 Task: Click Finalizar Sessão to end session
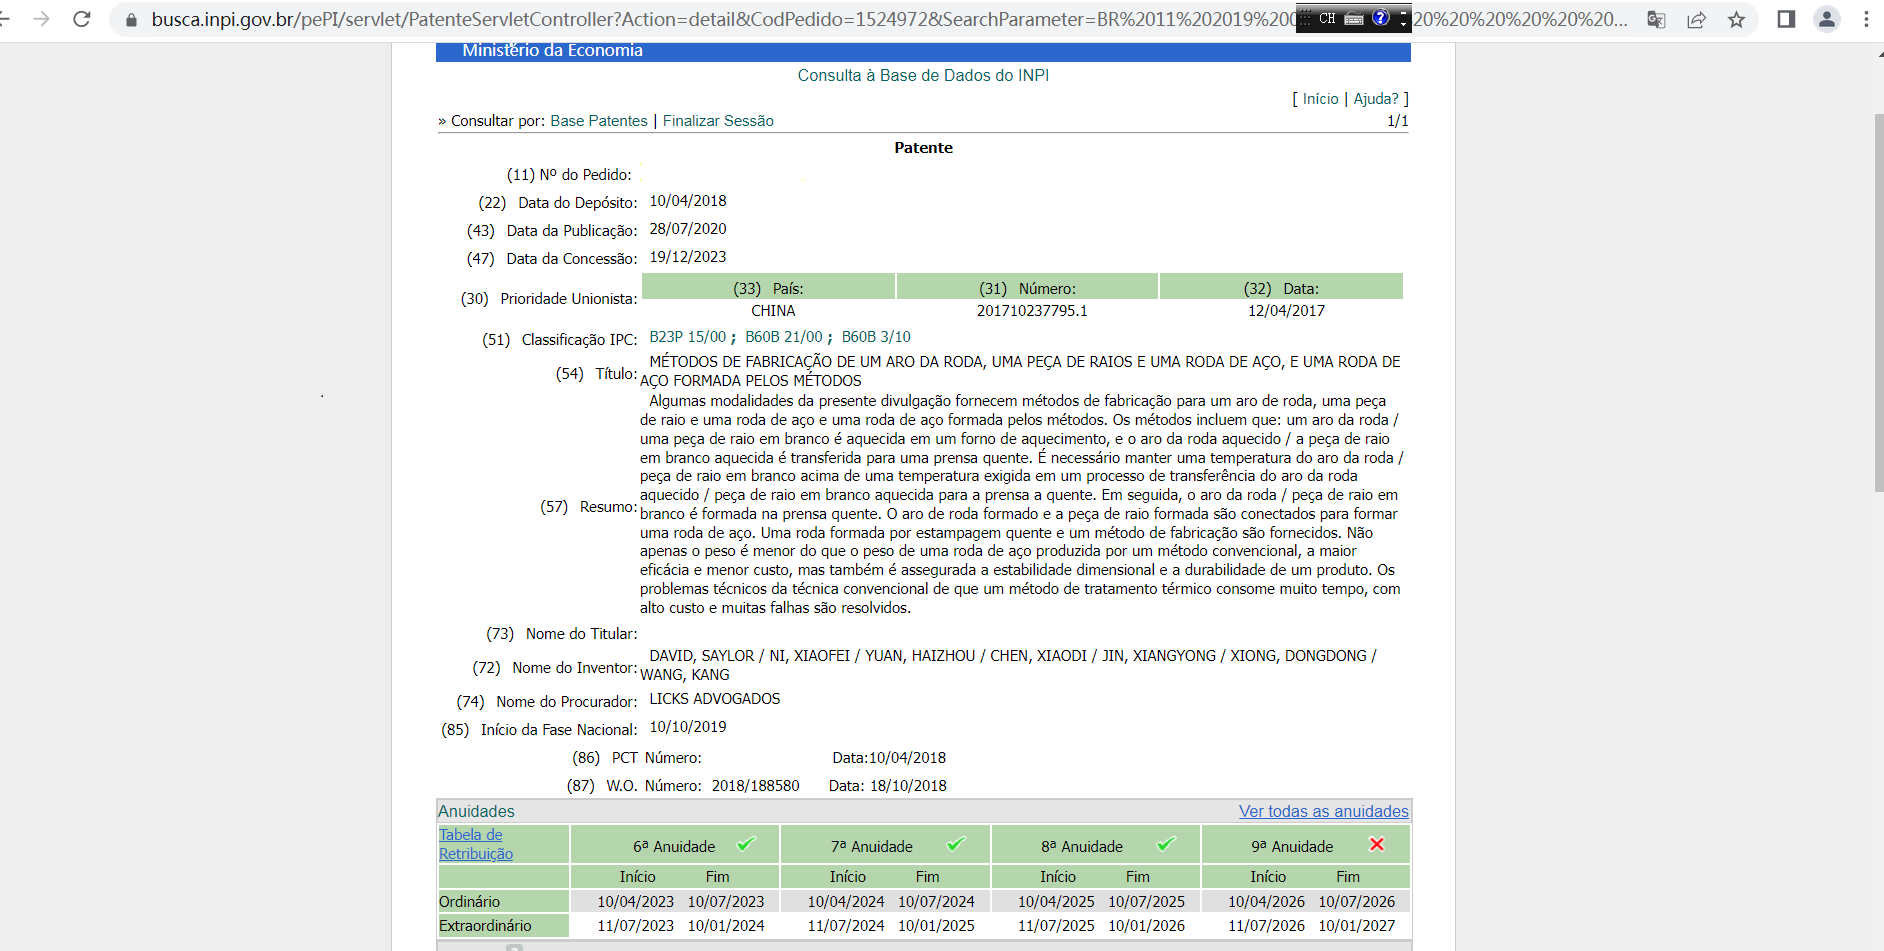(x=718, y=121)
